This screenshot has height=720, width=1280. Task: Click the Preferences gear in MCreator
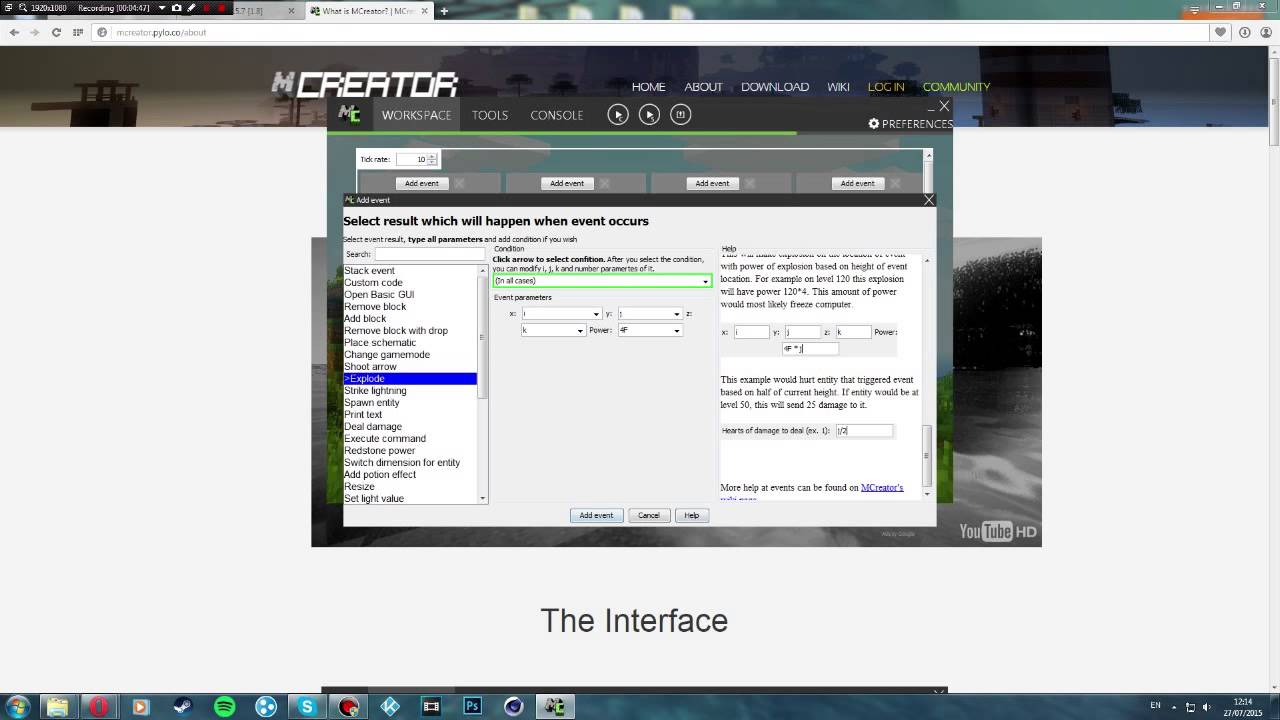click(874, 124)
